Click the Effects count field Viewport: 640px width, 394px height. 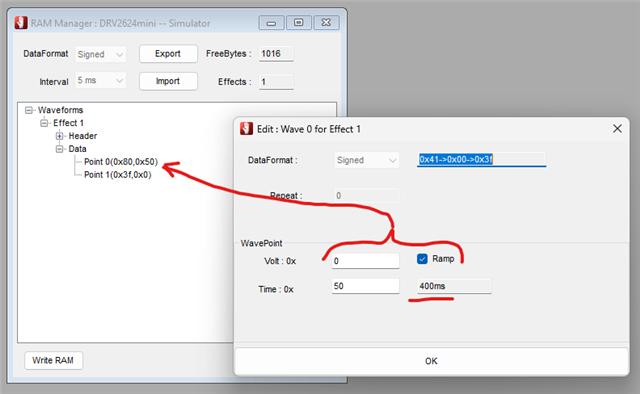click(x=276, y=82)
